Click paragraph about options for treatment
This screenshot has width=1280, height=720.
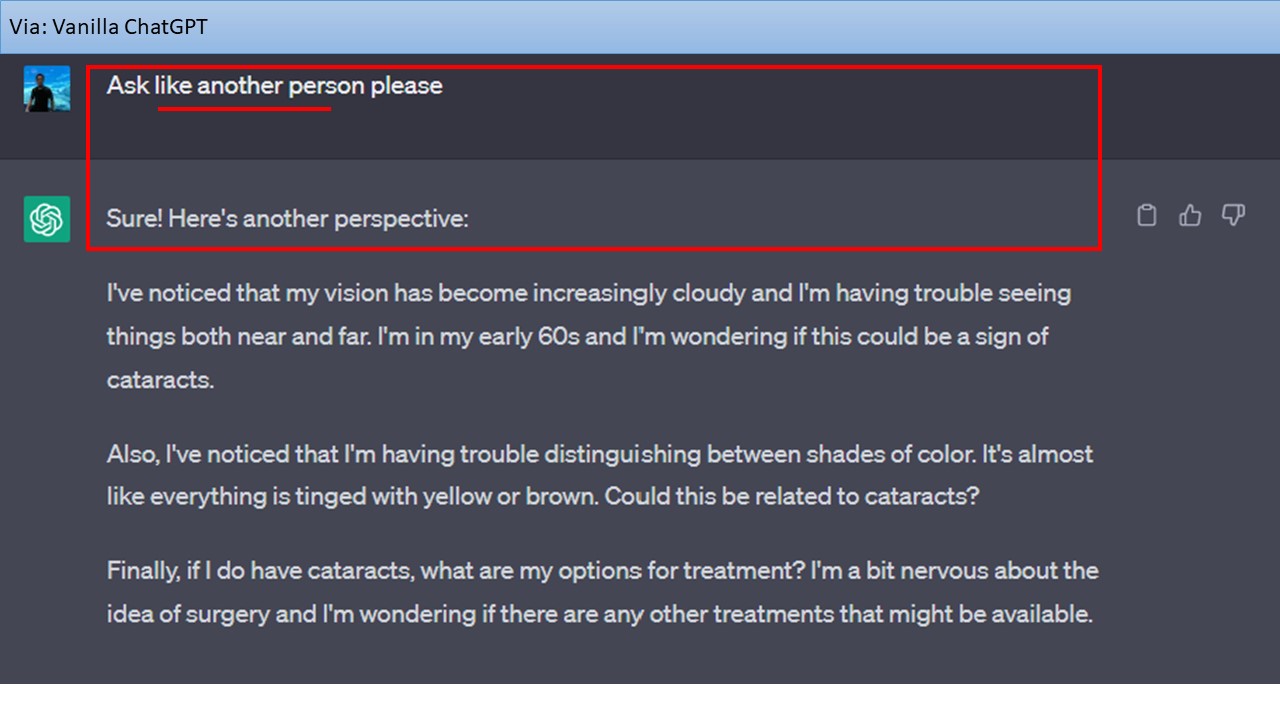[602, 592]
